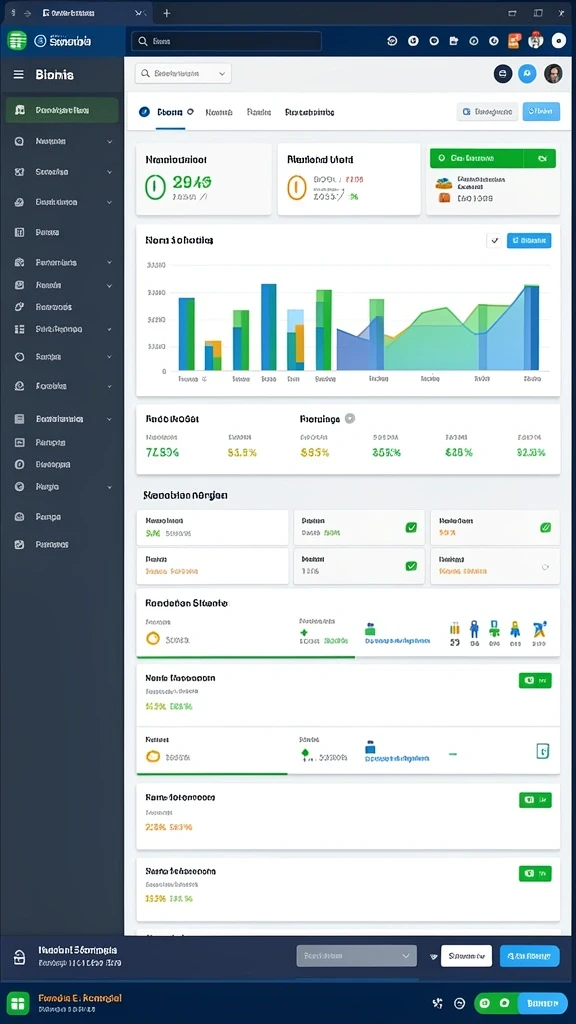Click green button on row below people icons
The width and height of the screenshot is (576, 1024).
[x=535, y=680]
